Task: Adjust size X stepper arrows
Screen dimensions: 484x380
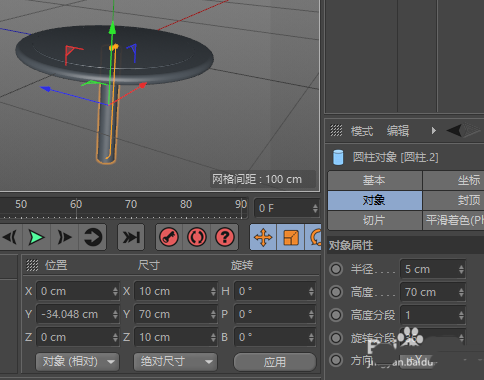Action: click(x=213, y=291)
